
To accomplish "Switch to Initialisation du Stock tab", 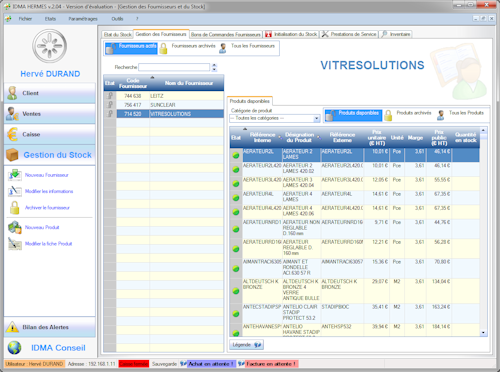I will 291,34.
